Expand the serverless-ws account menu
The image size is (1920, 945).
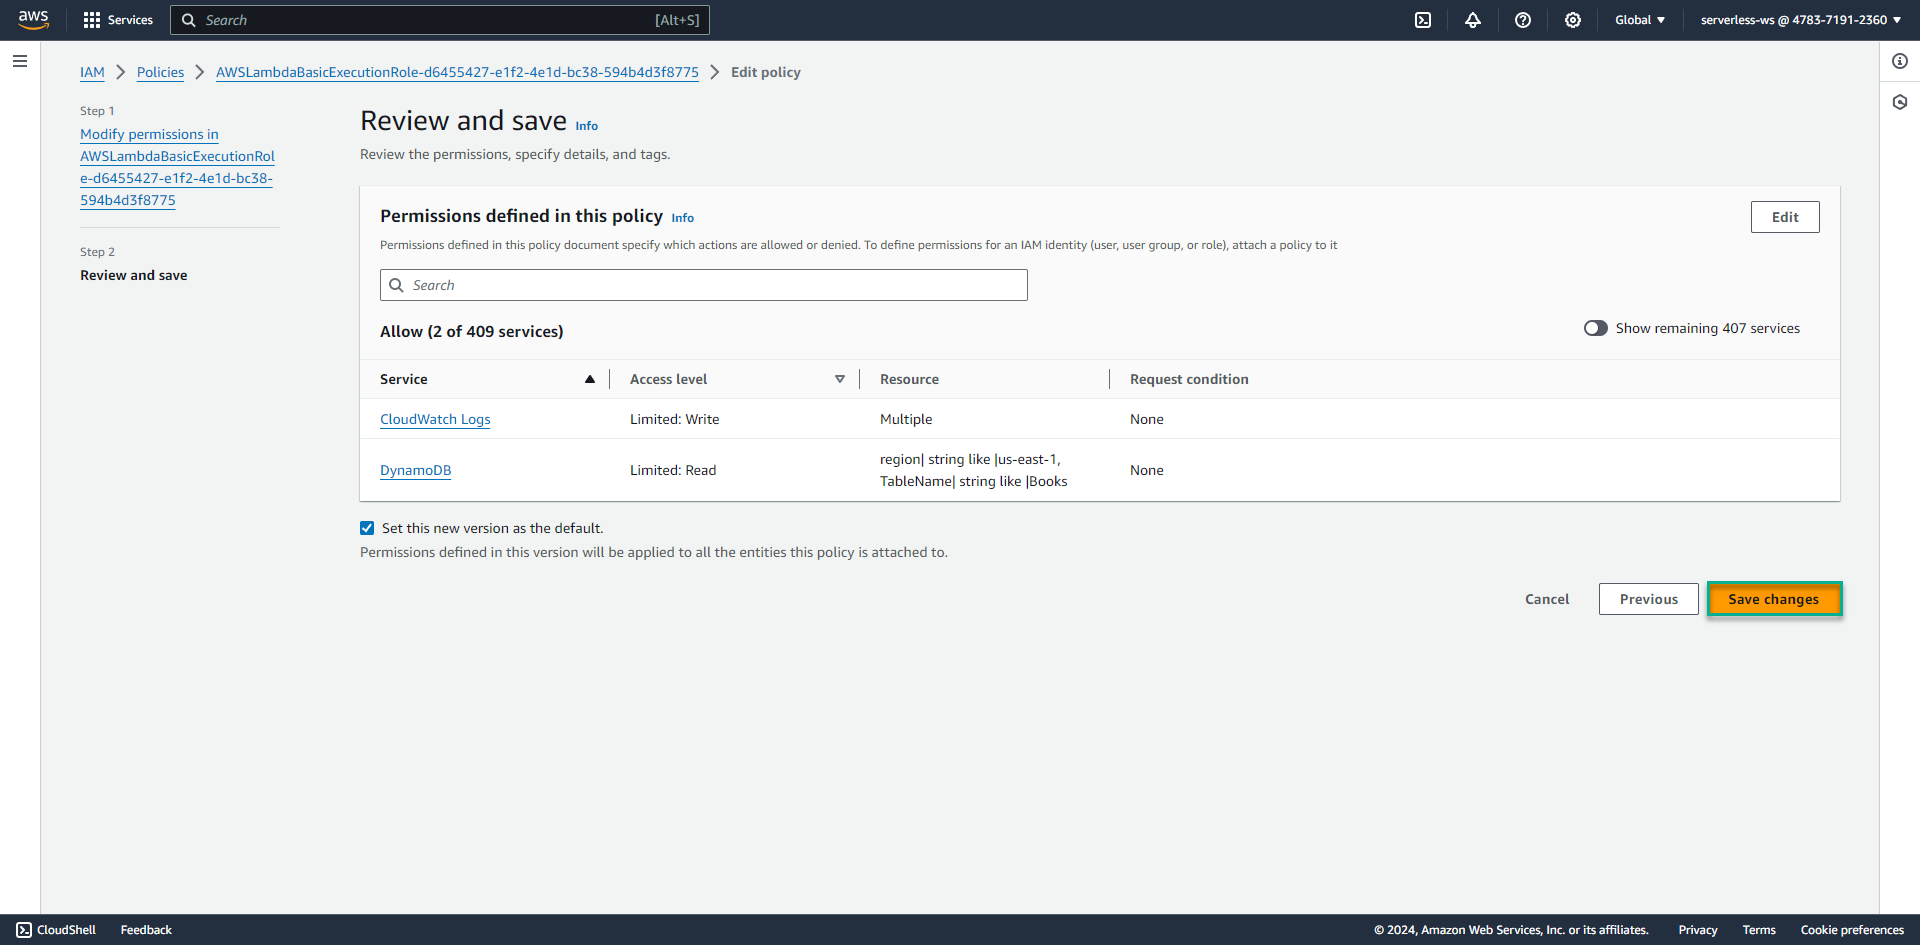pyautogui.click(x=1801, y=20)
